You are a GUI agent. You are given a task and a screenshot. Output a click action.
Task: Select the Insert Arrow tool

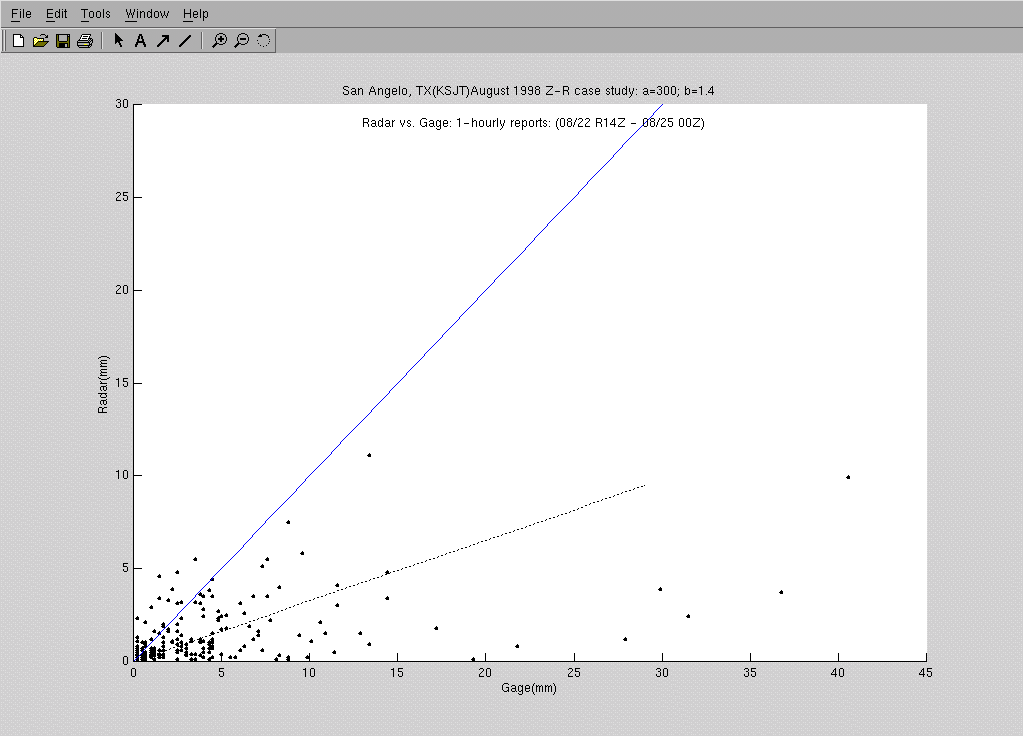click(162, 40)
